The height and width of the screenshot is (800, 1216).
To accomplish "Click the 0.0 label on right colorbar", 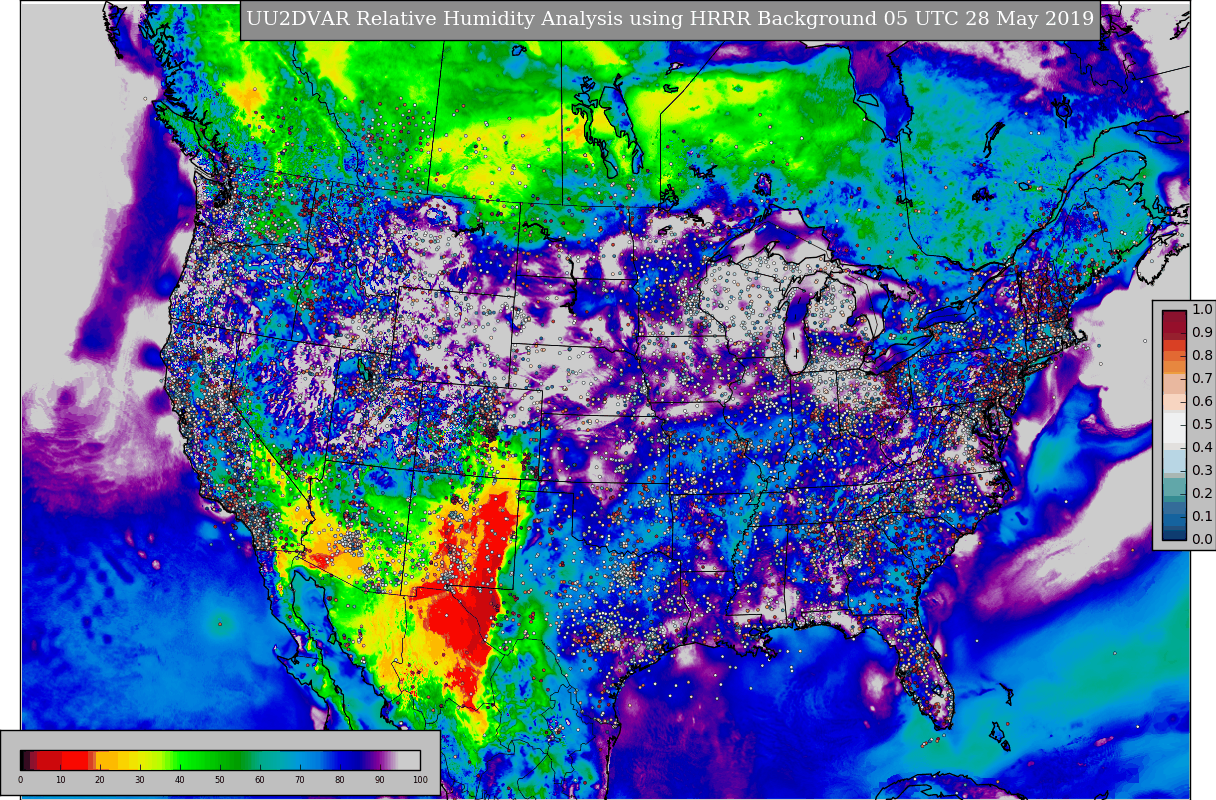I will point(1202,539).
